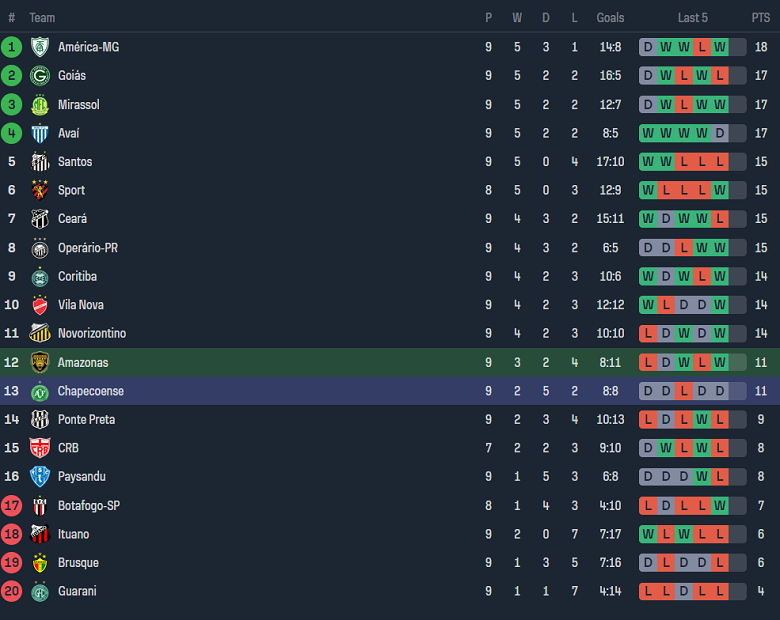The height and width of the screenshot is (620, 780).
Task: Open the Novorizontino team link
Action: click(91, 334)
